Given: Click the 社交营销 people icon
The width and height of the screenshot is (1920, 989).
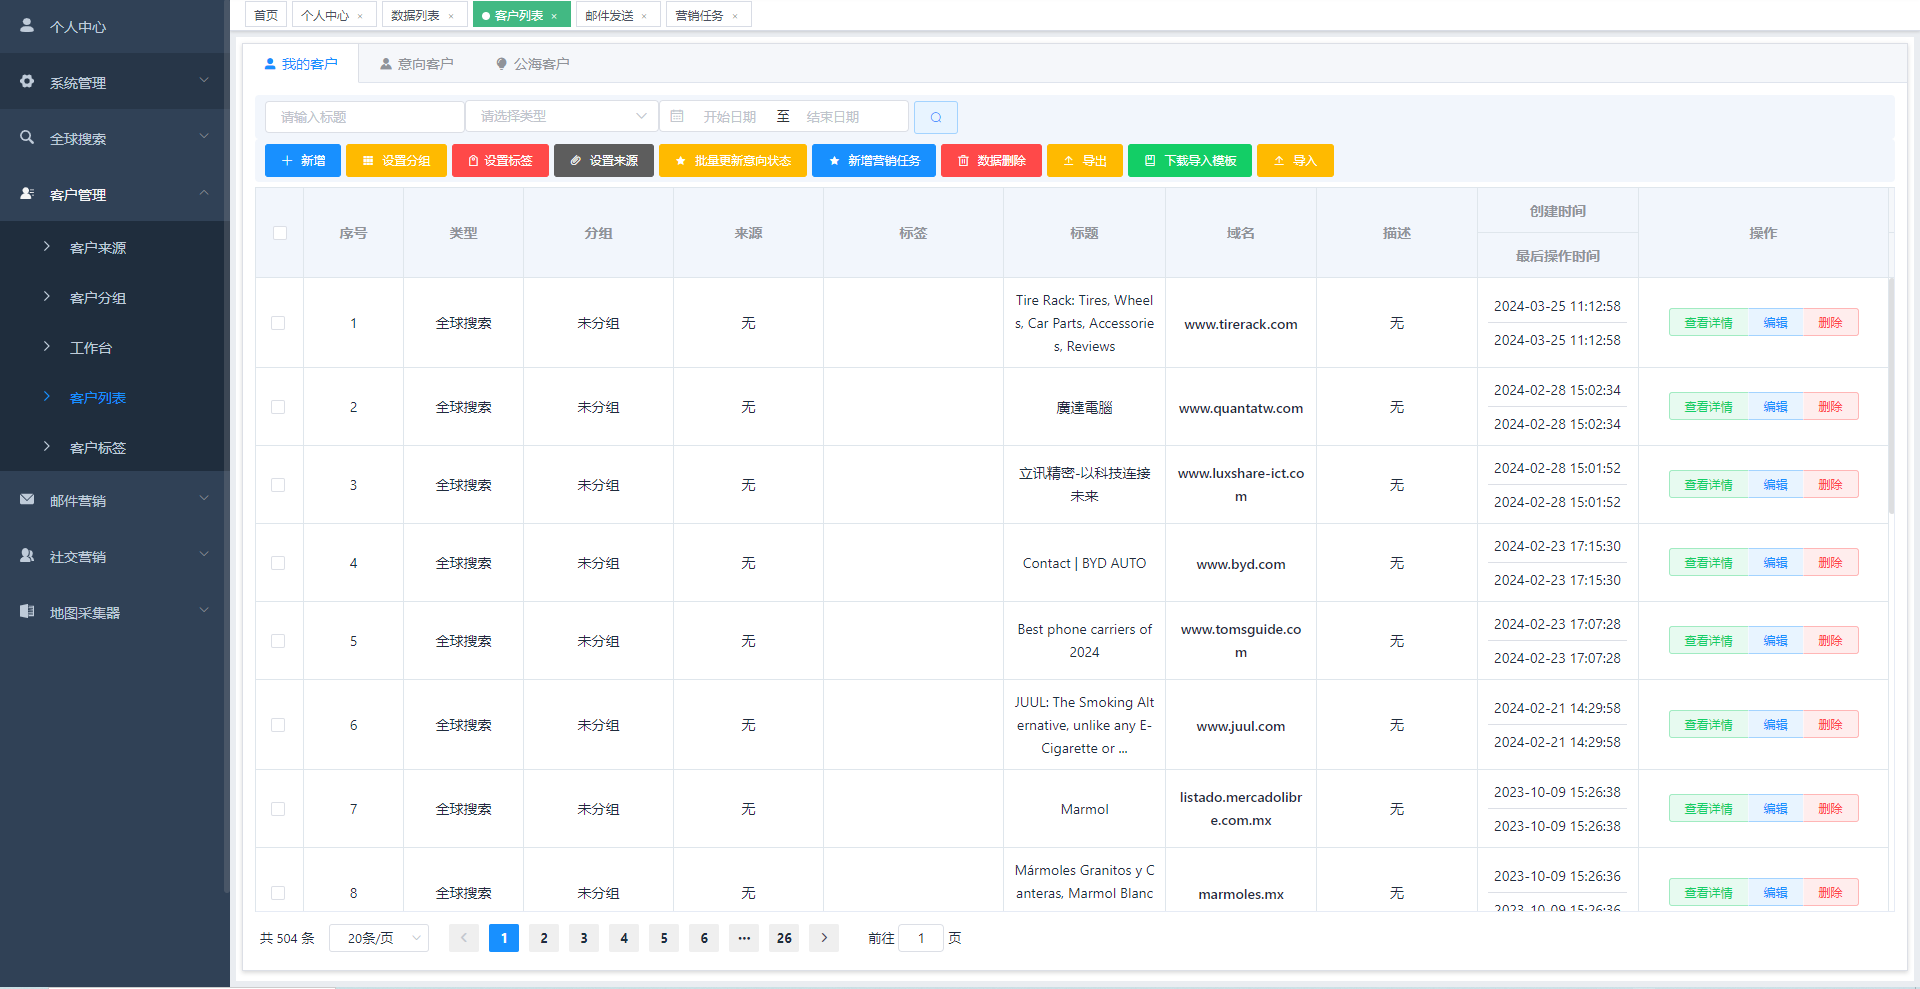Looking at the screenshot, I should [x=27, y=555].
